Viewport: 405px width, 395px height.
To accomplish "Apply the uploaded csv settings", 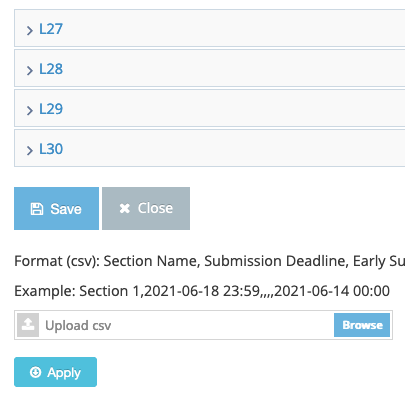I will [55, 372].
